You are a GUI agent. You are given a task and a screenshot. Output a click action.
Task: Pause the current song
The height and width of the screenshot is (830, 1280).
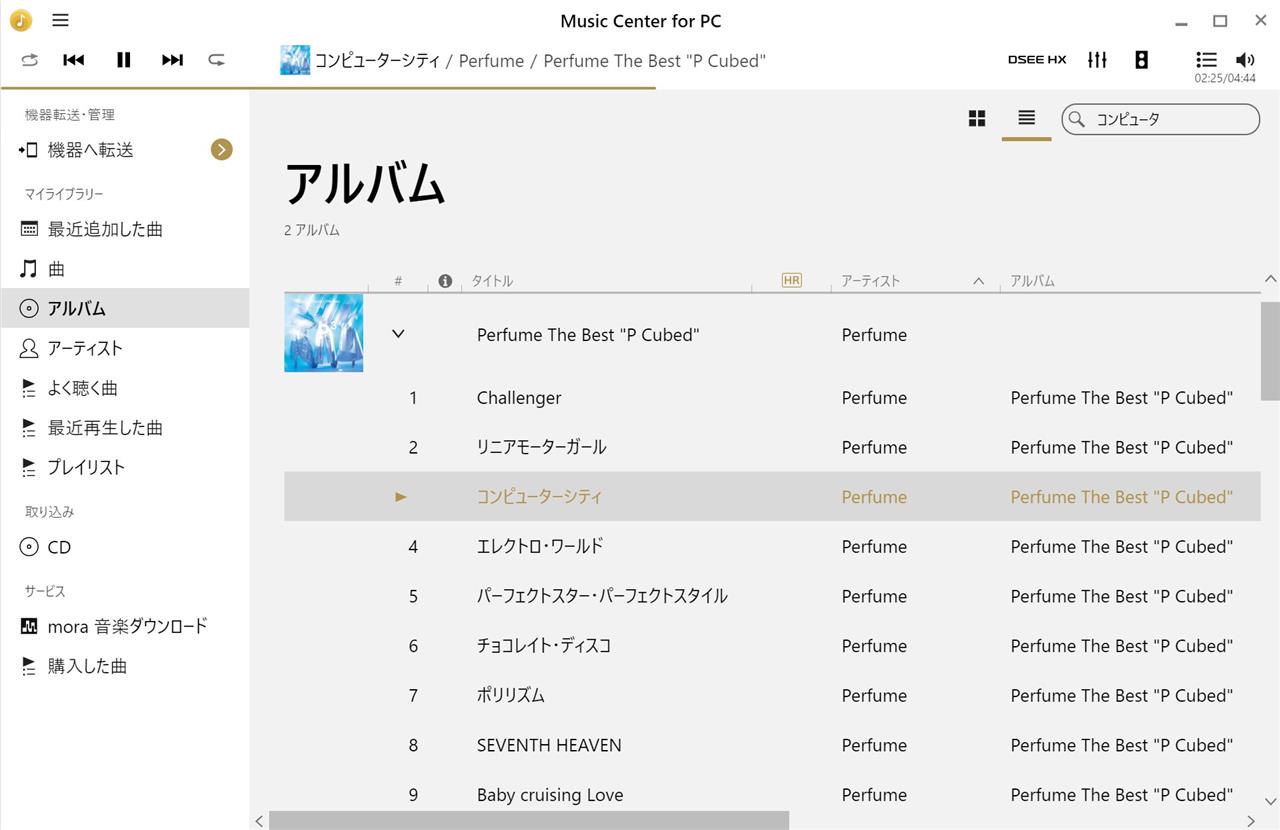(x=123, y=60)
